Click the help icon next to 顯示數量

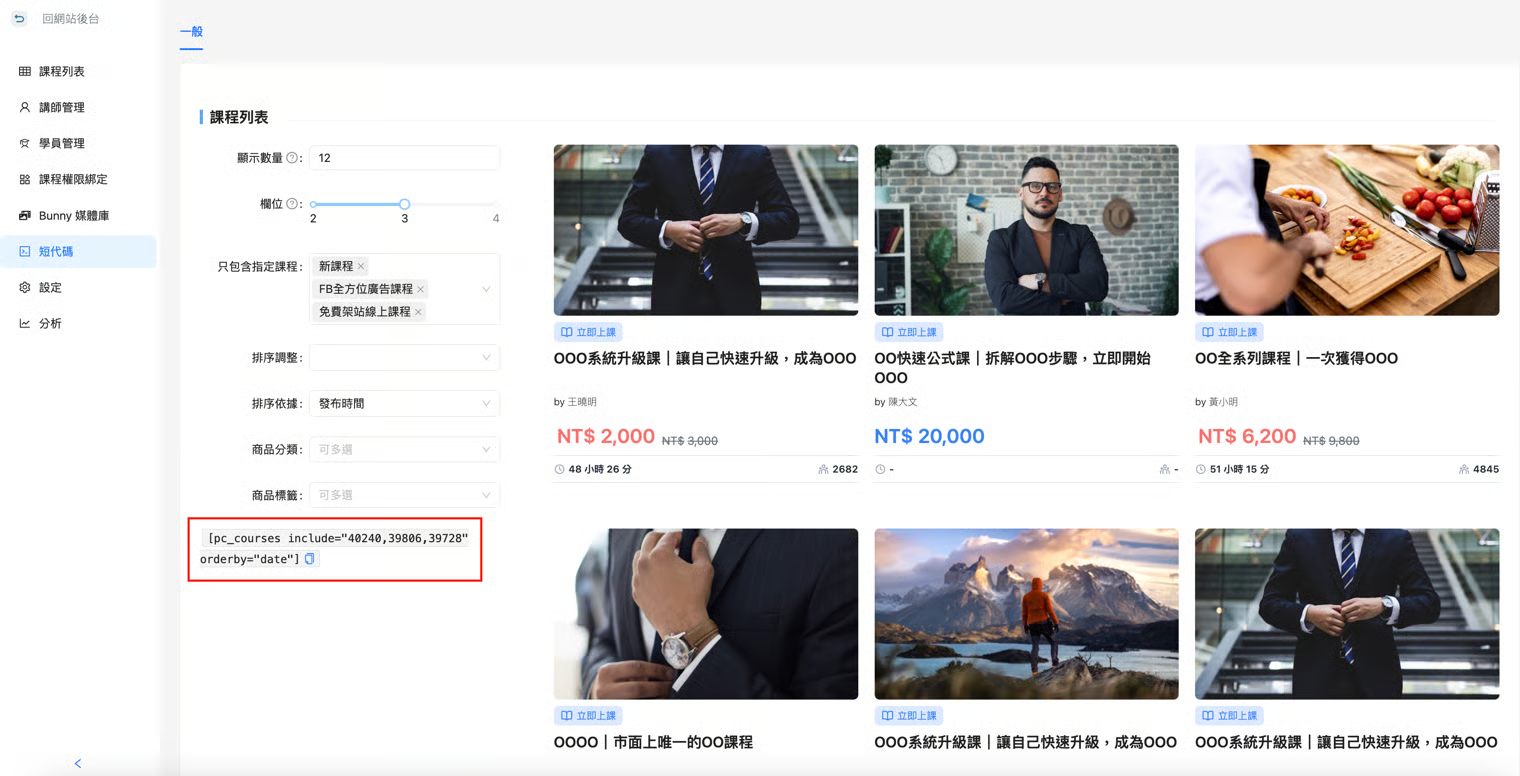click(x=292, y=158)
